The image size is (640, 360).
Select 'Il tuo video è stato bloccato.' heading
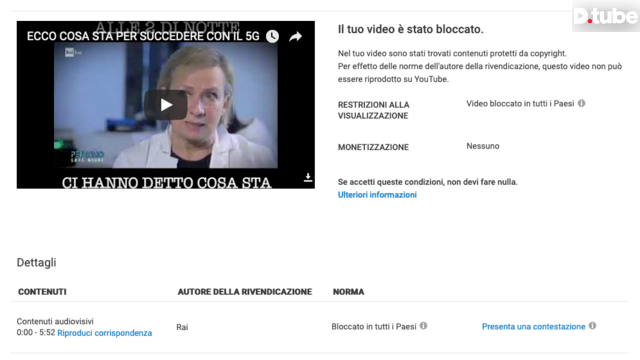(410, 29)
